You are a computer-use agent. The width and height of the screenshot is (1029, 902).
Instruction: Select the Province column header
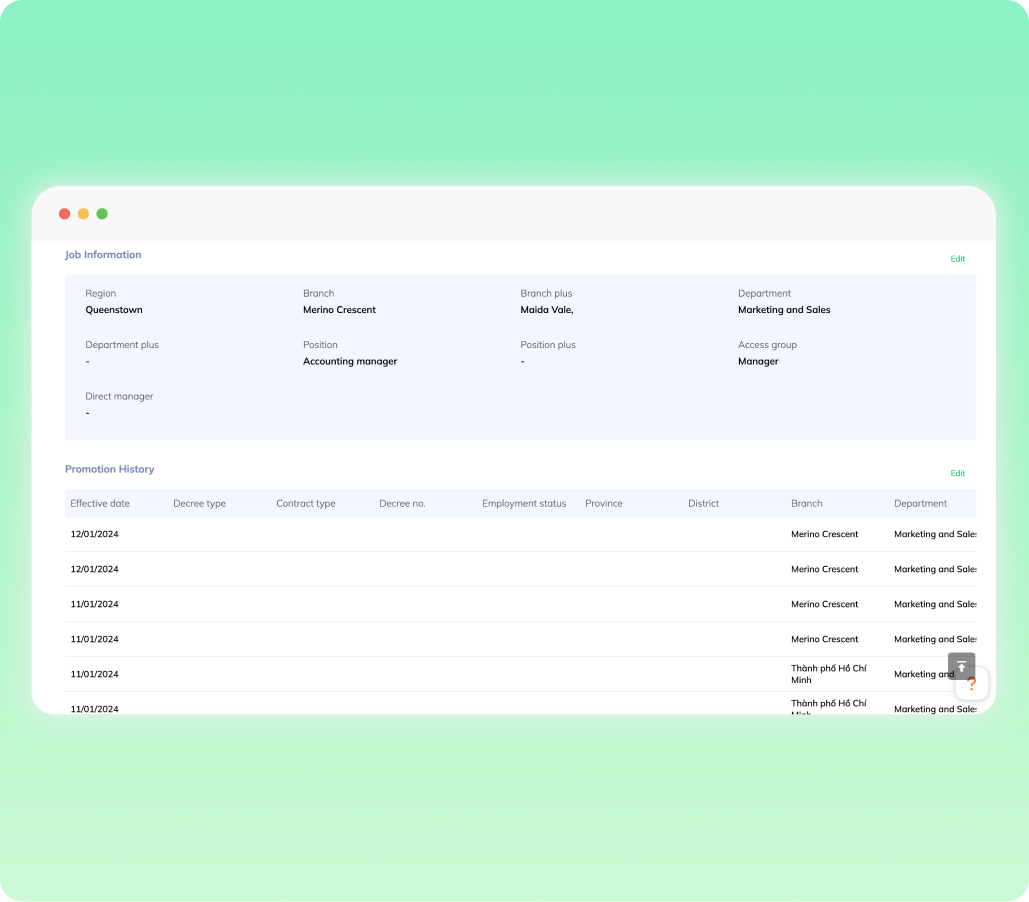pos(604,504)
